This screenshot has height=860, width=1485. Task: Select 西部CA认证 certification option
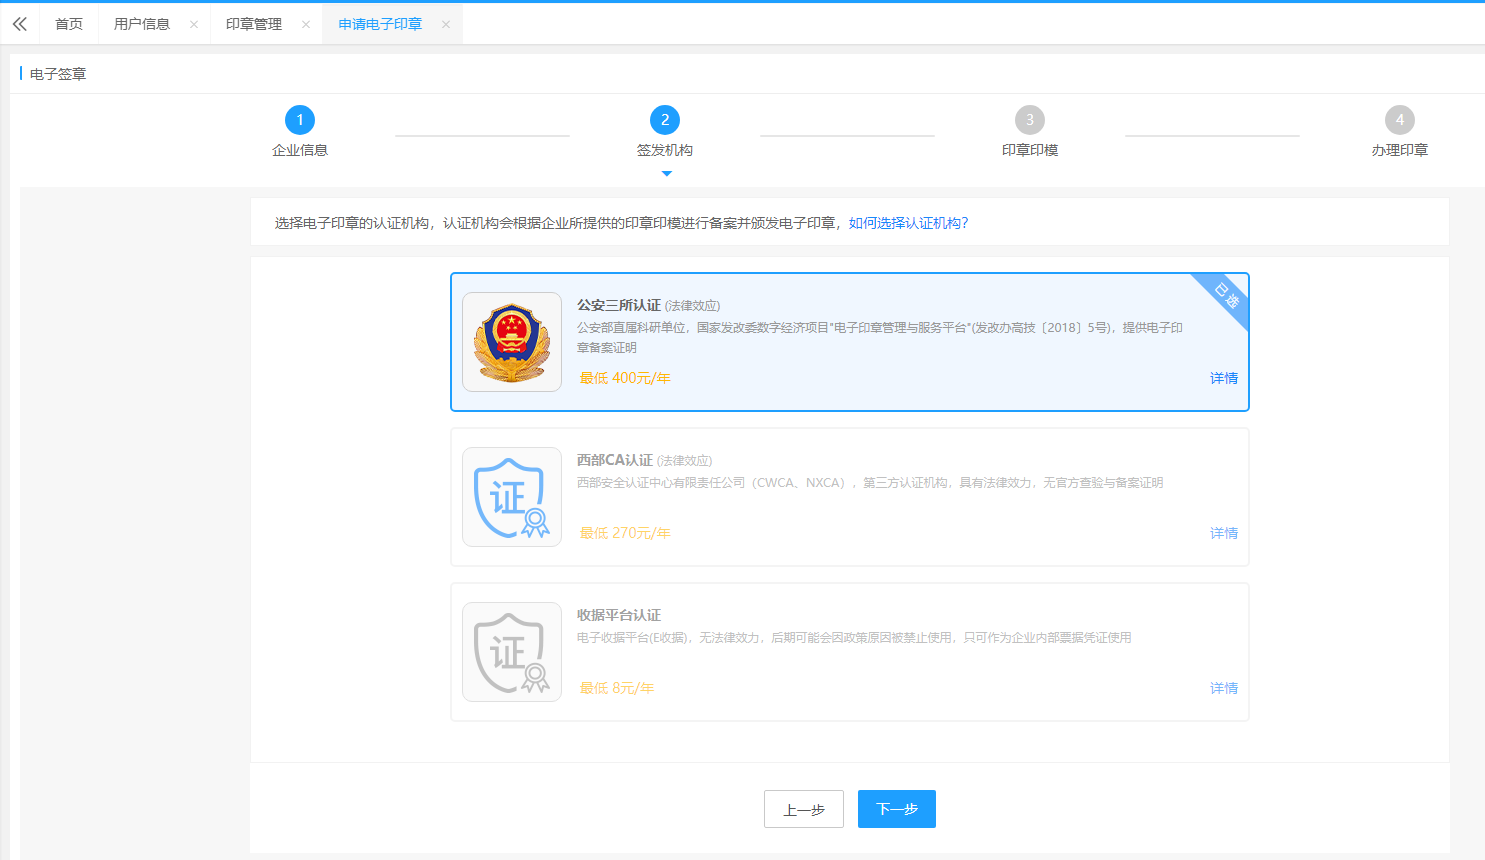pos(614,460)
